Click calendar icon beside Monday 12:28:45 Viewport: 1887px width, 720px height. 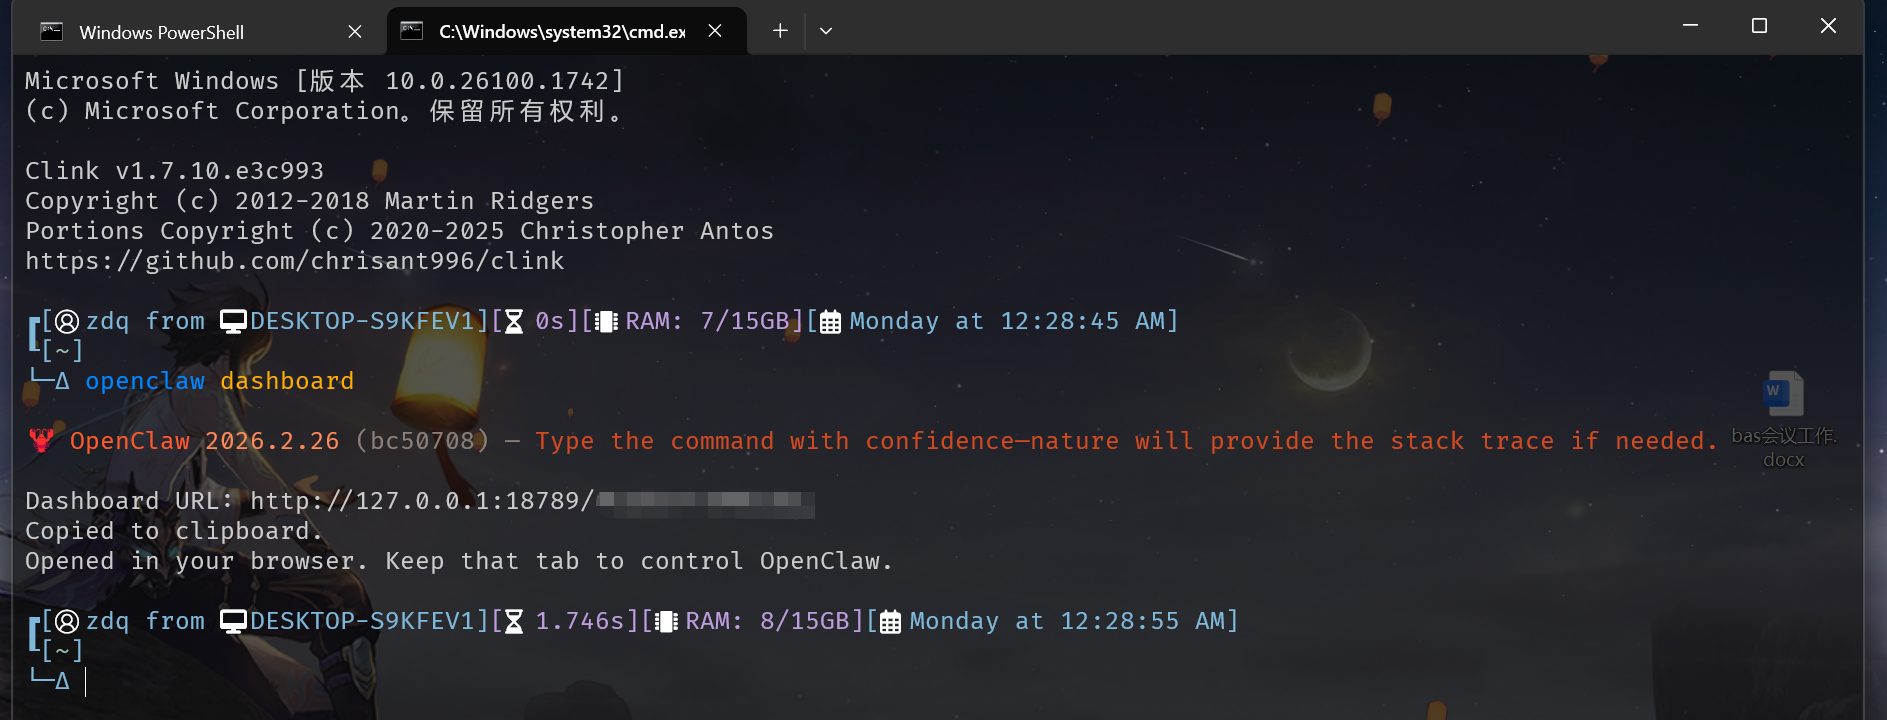pyautogui.click(x=830, y=322)
